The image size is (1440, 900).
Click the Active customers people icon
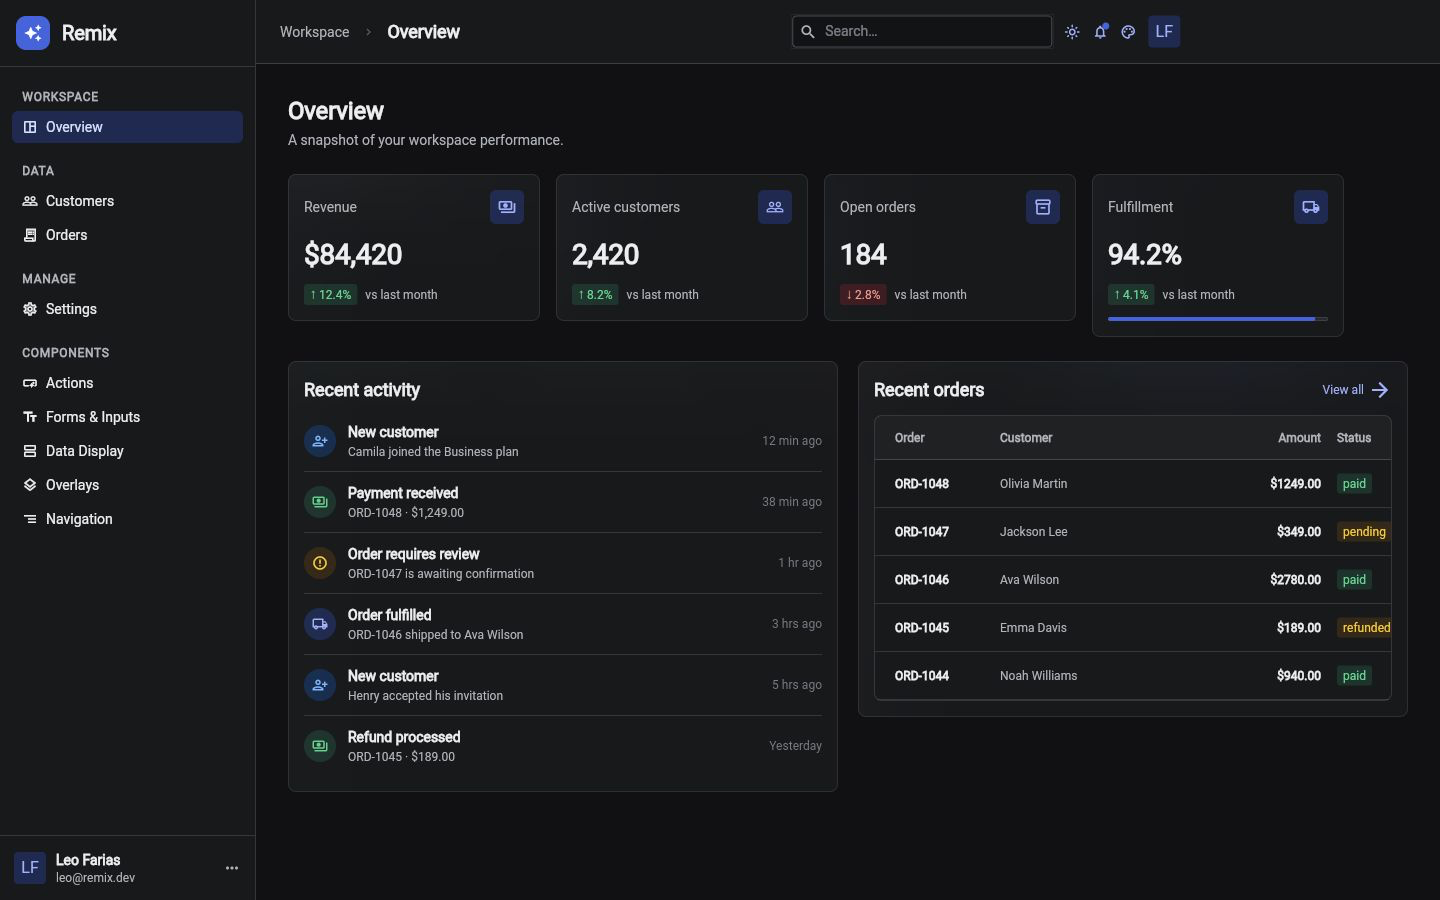coord(775,207)
